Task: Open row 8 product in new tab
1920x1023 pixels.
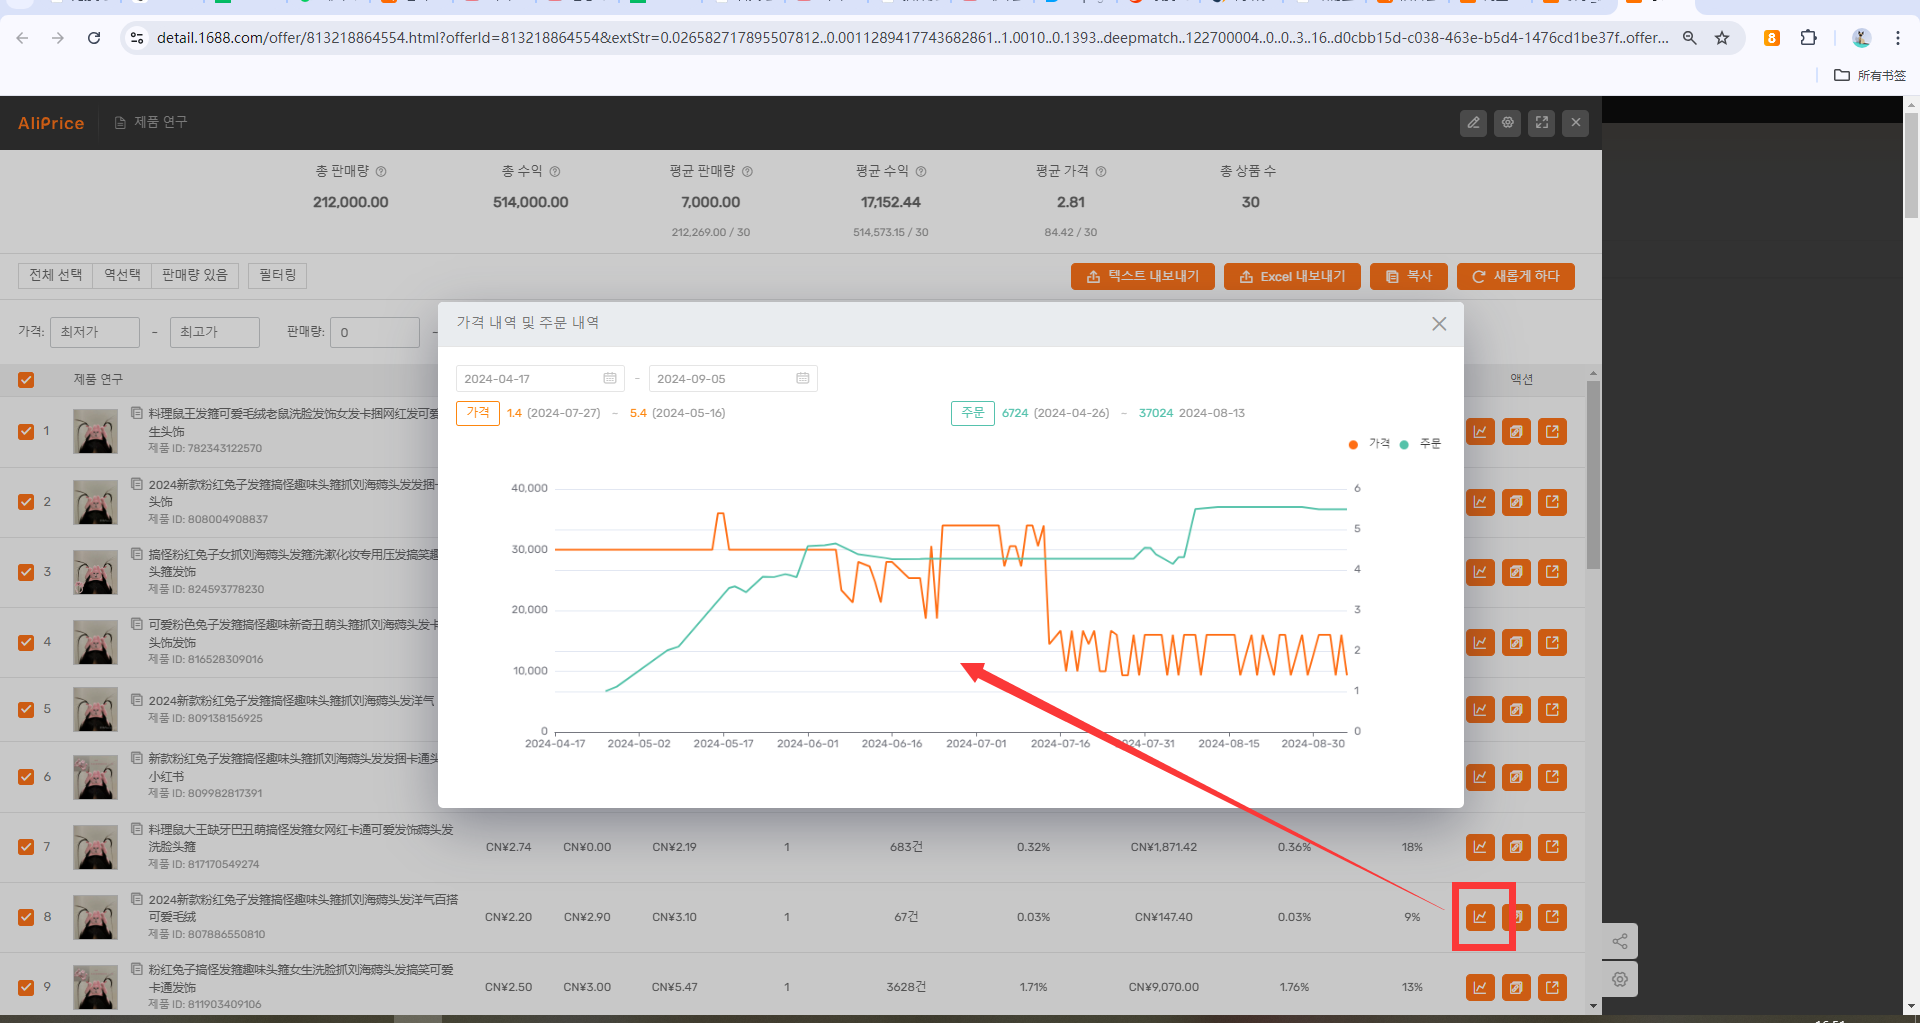Action: [x=1552, y=917]
